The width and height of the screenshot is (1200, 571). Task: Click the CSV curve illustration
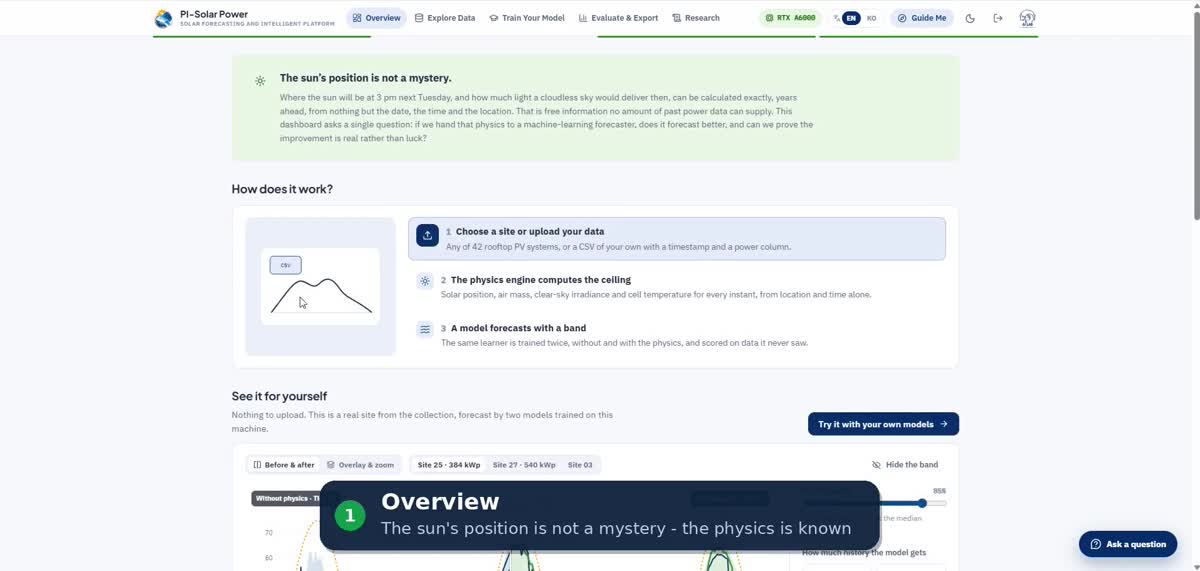click(x=320, y=286)
